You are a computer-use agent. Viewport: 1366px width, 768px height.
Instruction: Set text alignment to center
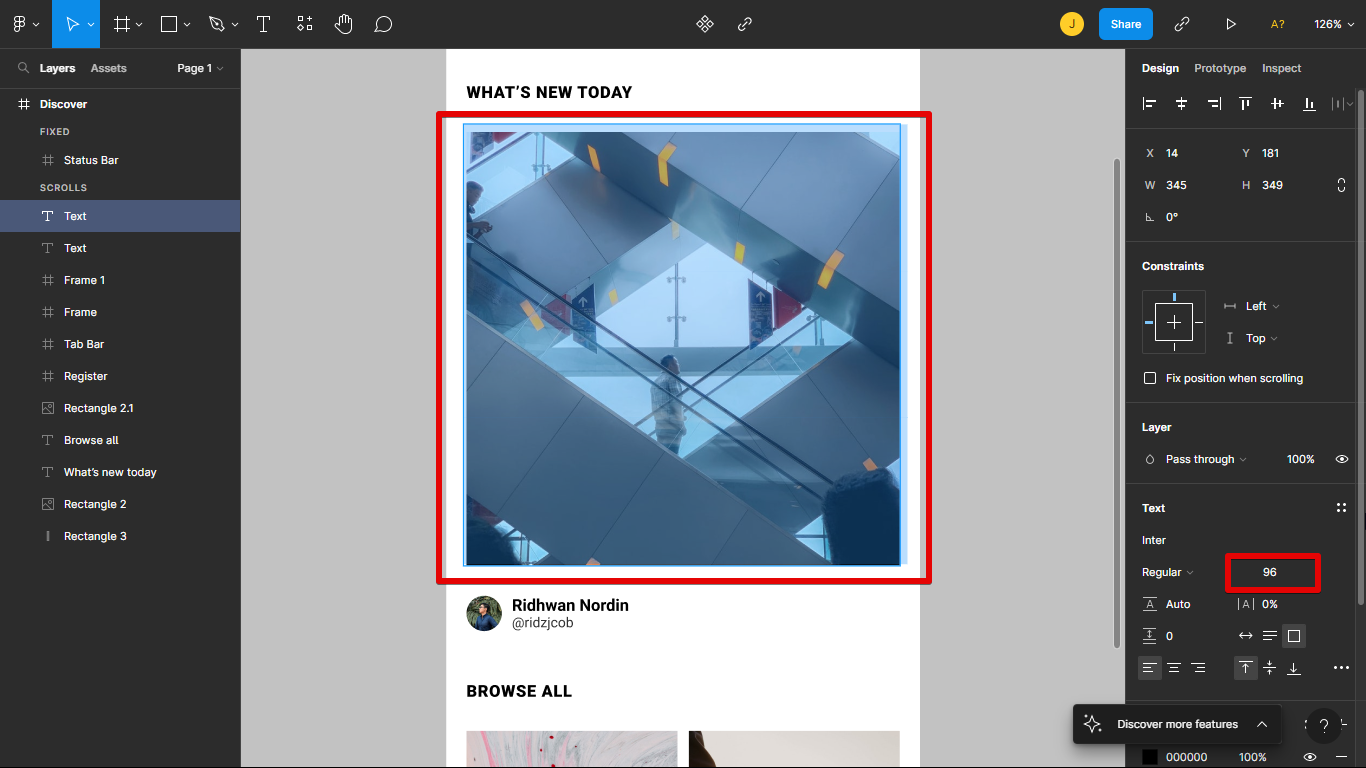point(1174,668)
